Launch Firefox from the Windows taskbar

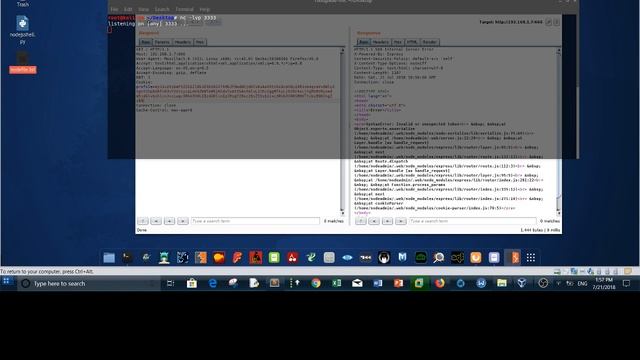439,283
